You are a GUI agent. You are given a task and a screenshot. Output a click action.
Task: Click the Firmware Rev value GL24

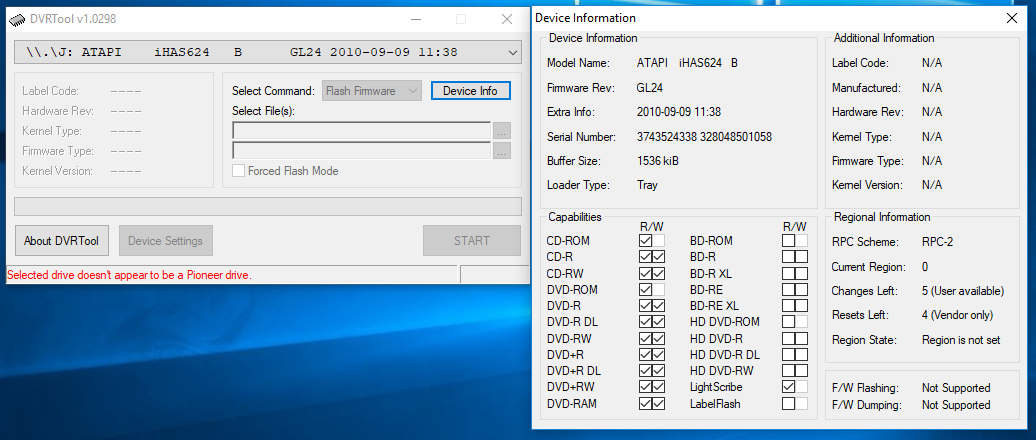click(649, 88)
